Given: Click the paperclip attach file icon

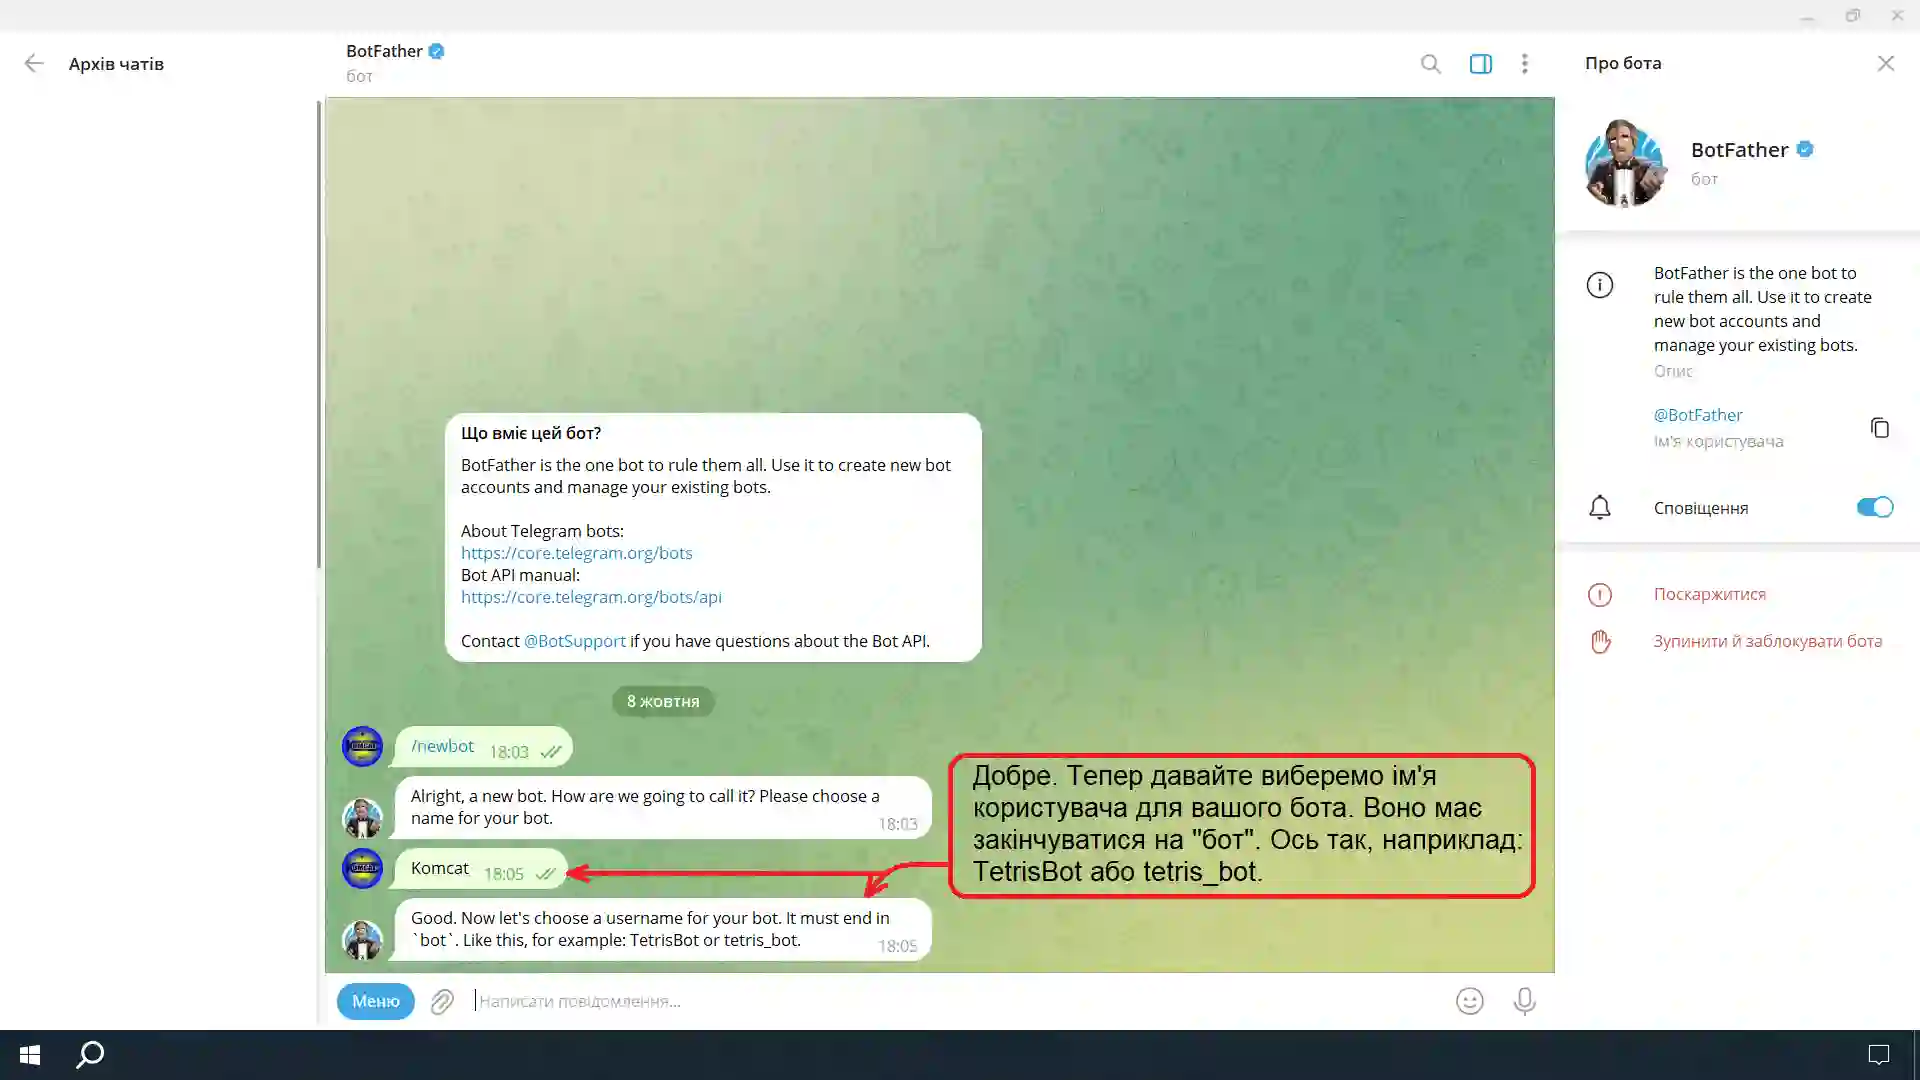Looking at the screenshot, I should coord(442,1001).
